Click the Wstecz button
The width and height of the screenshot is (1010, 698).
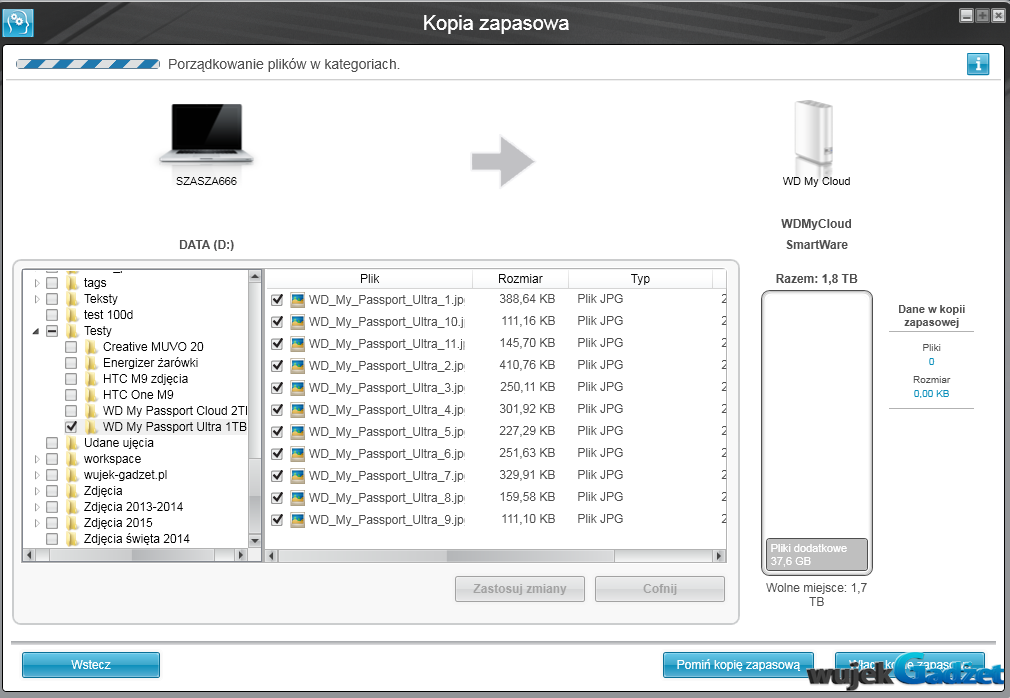tap(91, 664)
